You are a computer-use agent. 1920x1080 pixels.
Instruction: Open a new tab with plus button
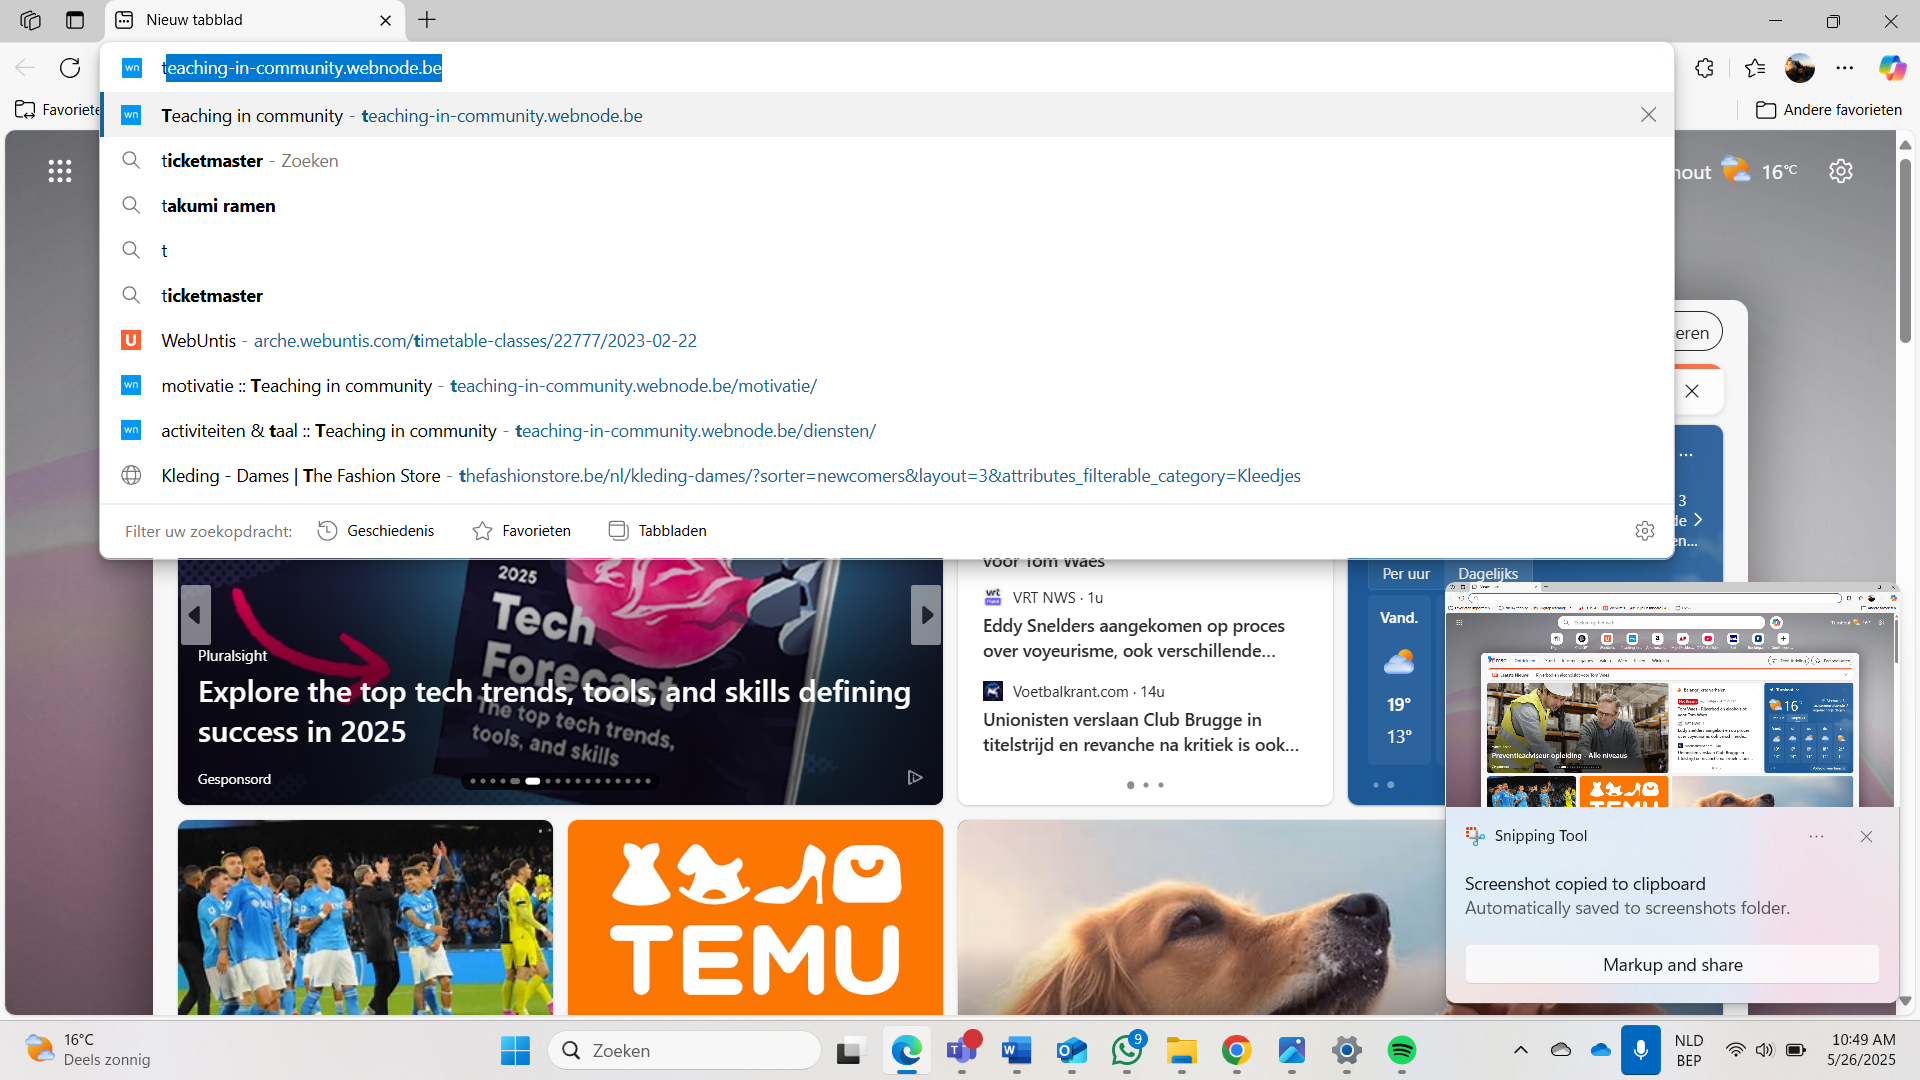tap(427, 20)
